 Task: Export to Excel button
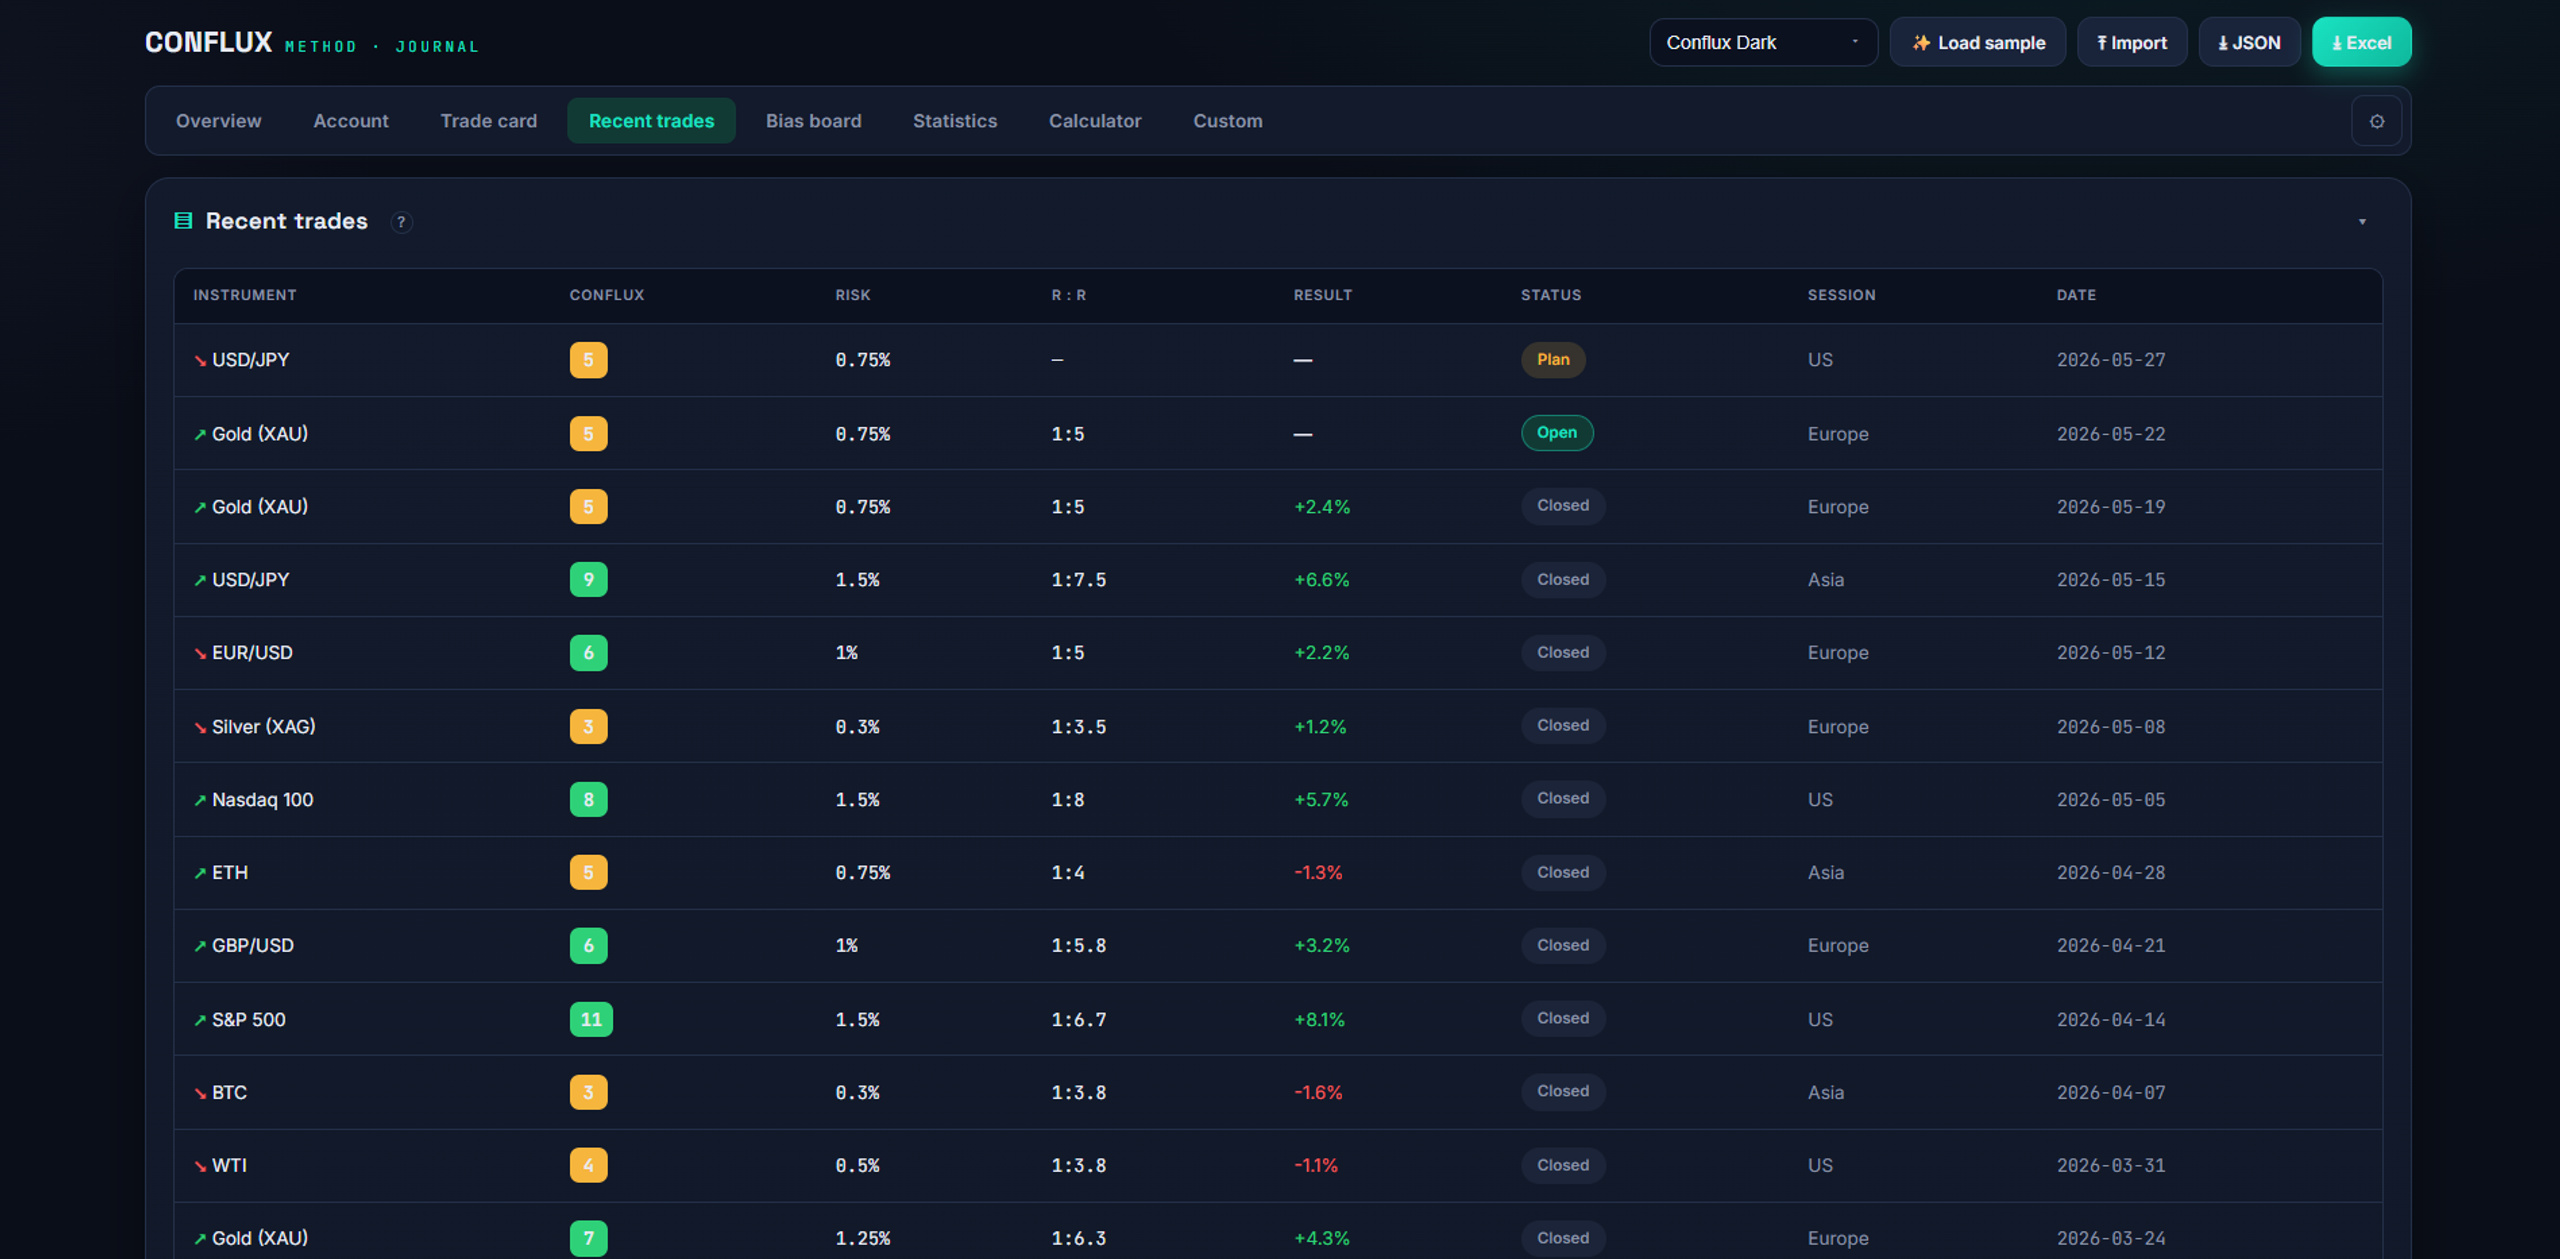(x=2361, y=42)
